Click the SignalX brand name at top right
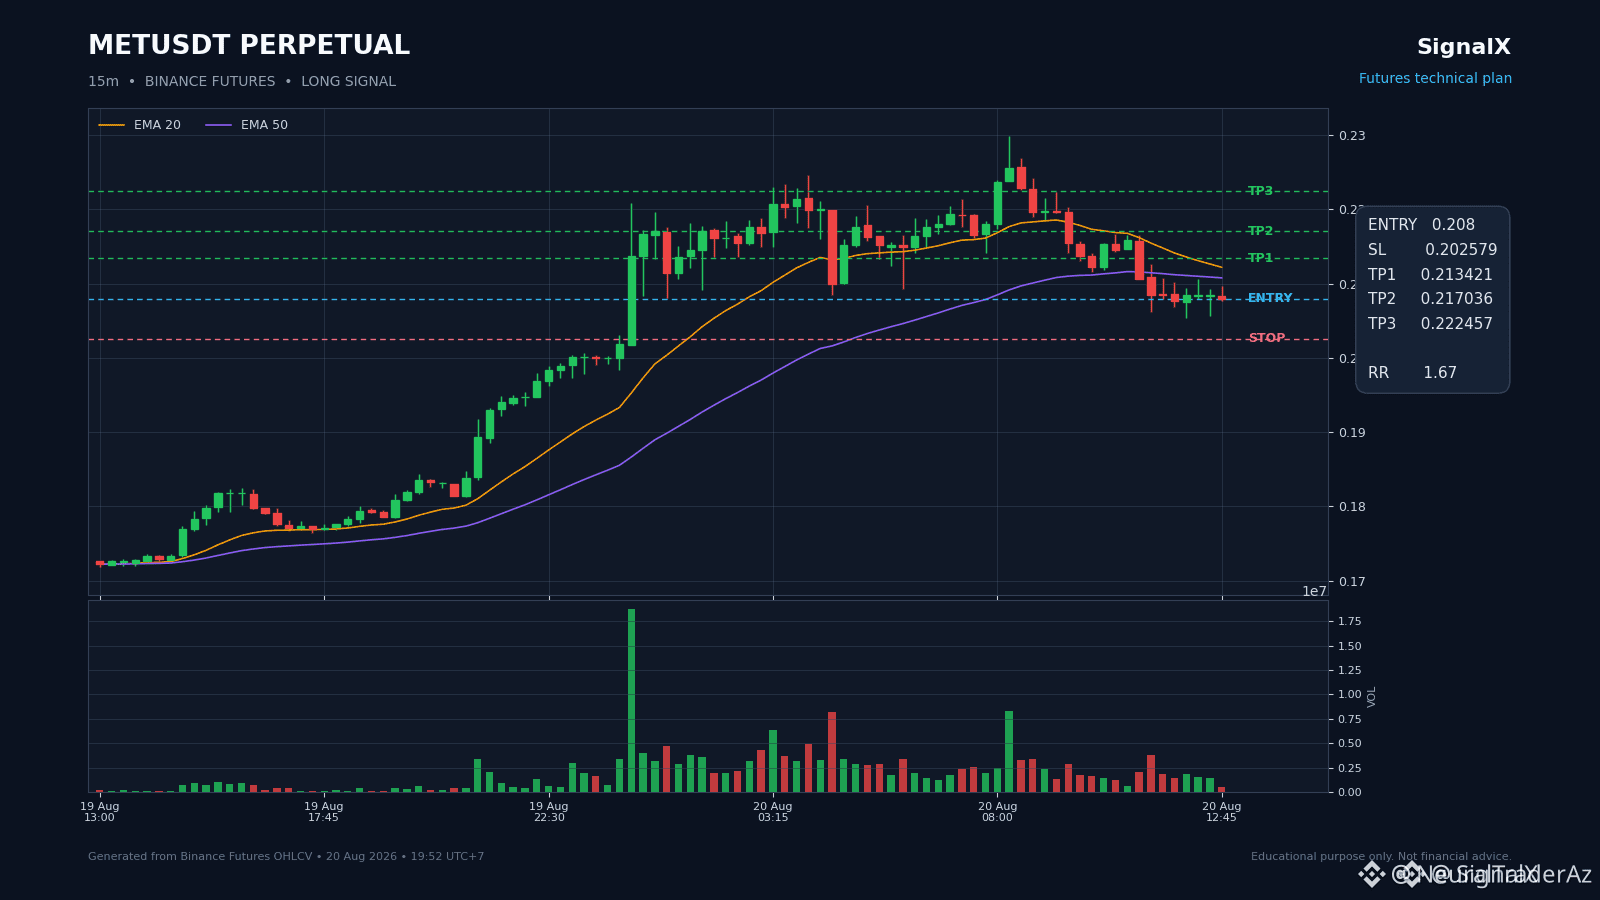The image size is (1600, 900). pyautogui.click(x=1464, y=47)
